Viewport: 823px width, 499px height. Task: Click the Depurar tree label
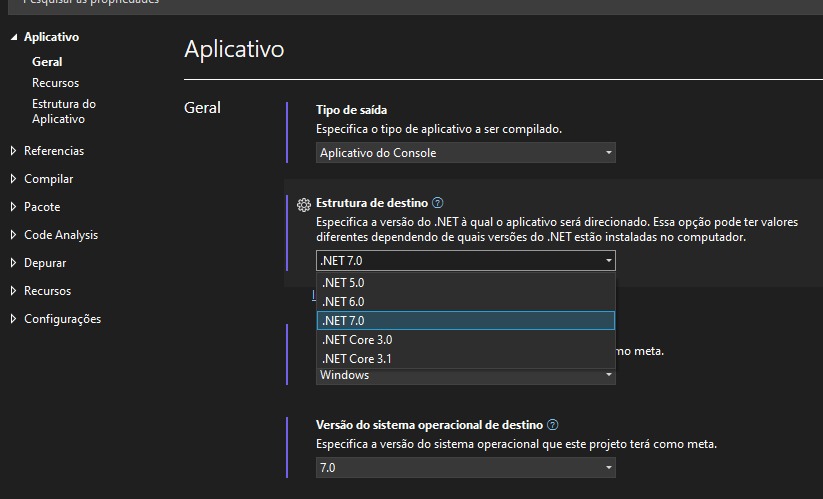click(45, 263)
